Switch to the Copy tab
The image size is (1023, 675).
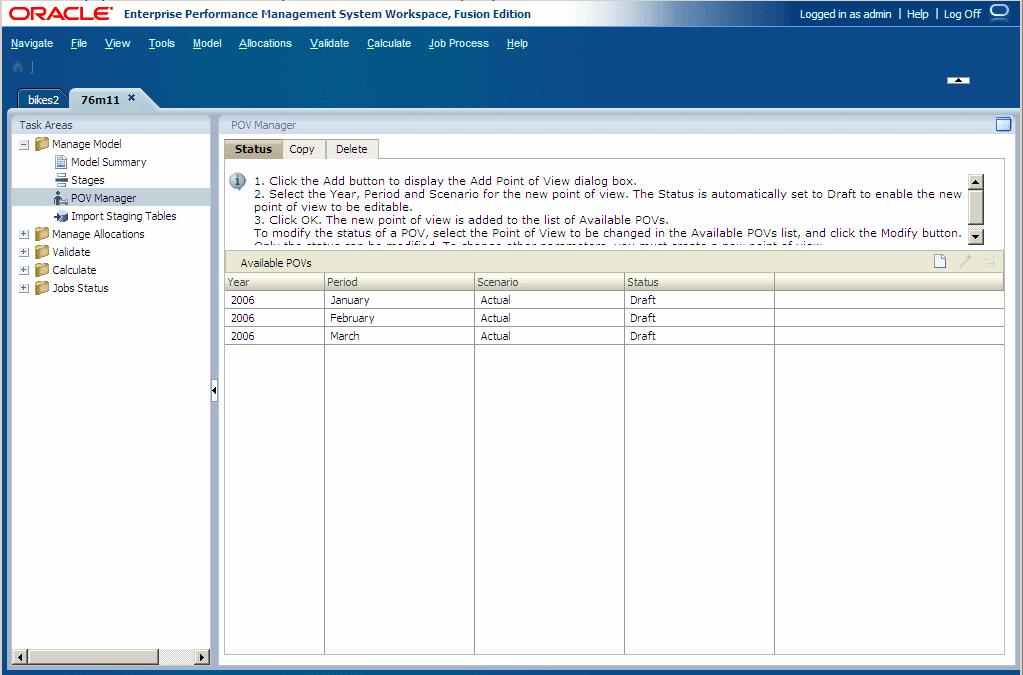[302, 148]
